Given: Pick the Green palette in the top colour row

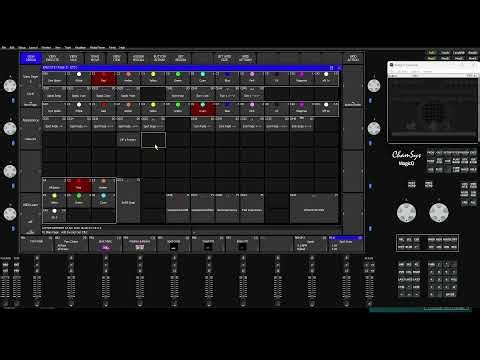Looking at the screenshot, I should click(x=178, y=79).
